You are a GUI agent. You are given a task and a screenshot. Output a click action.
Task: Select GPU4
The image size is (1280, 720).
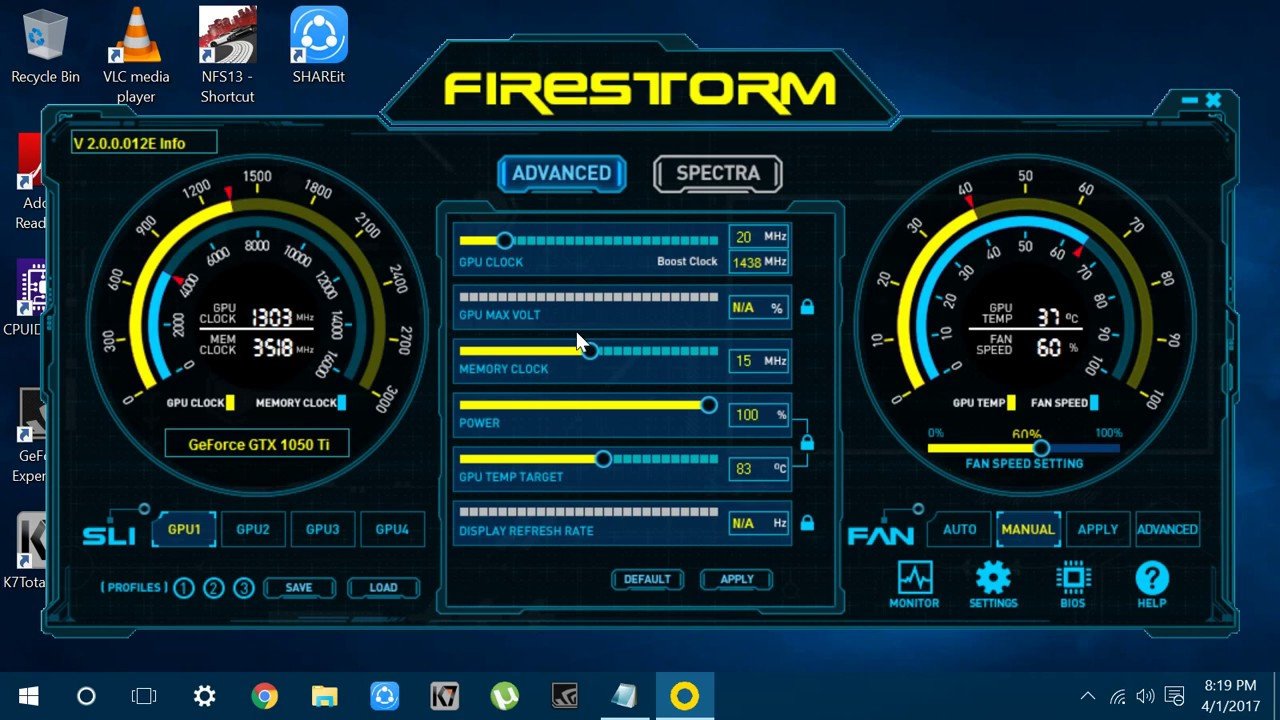coord(392,529)
